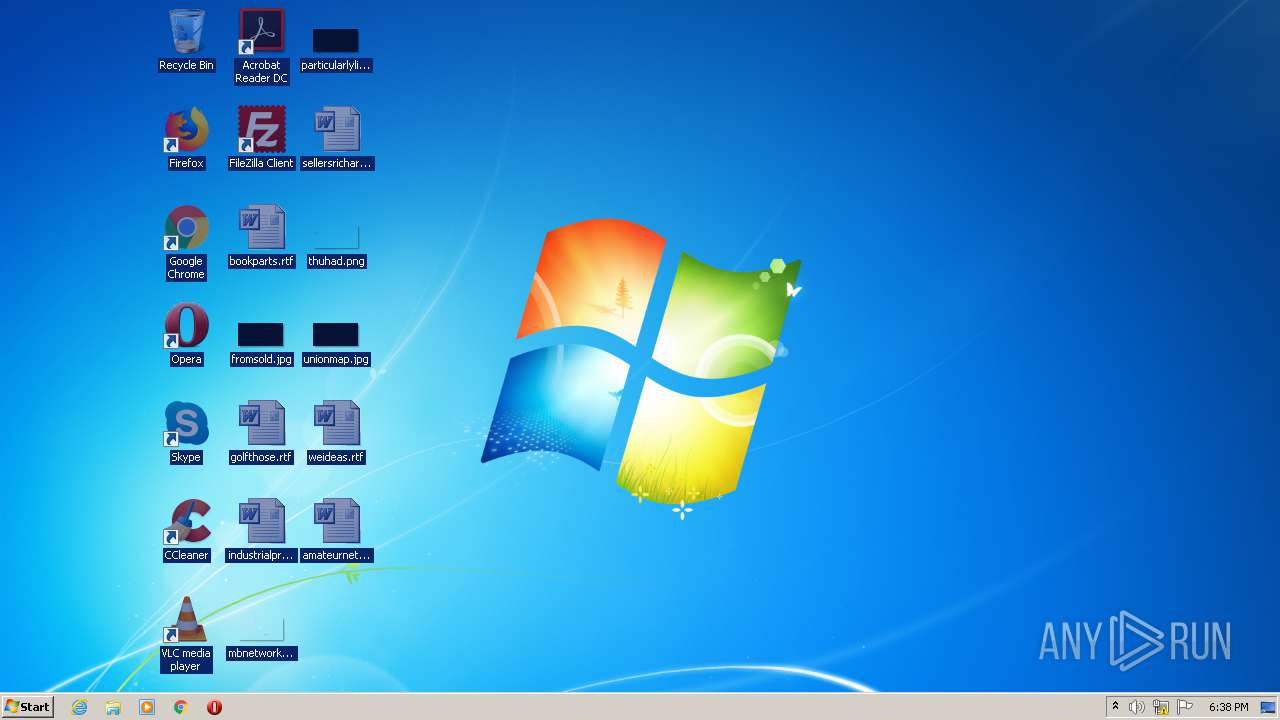Image resolution: width=1280 pixels, height=720 pixels.
Task: Select the FileZilla Client shortcut
Action: click(x=261, y=138)
